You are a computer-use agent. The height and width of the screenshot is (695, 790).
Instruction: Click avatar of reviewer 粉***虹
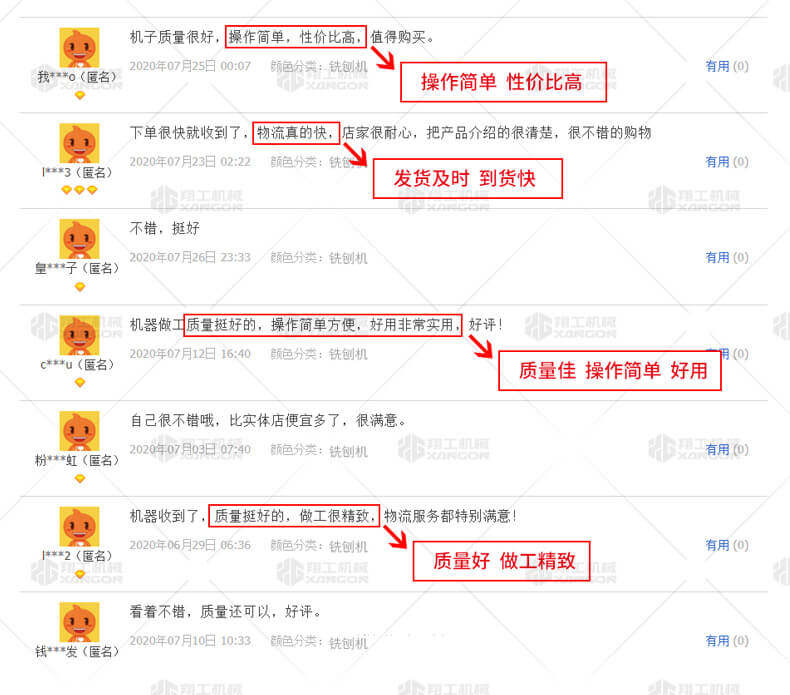click(79, 431)
